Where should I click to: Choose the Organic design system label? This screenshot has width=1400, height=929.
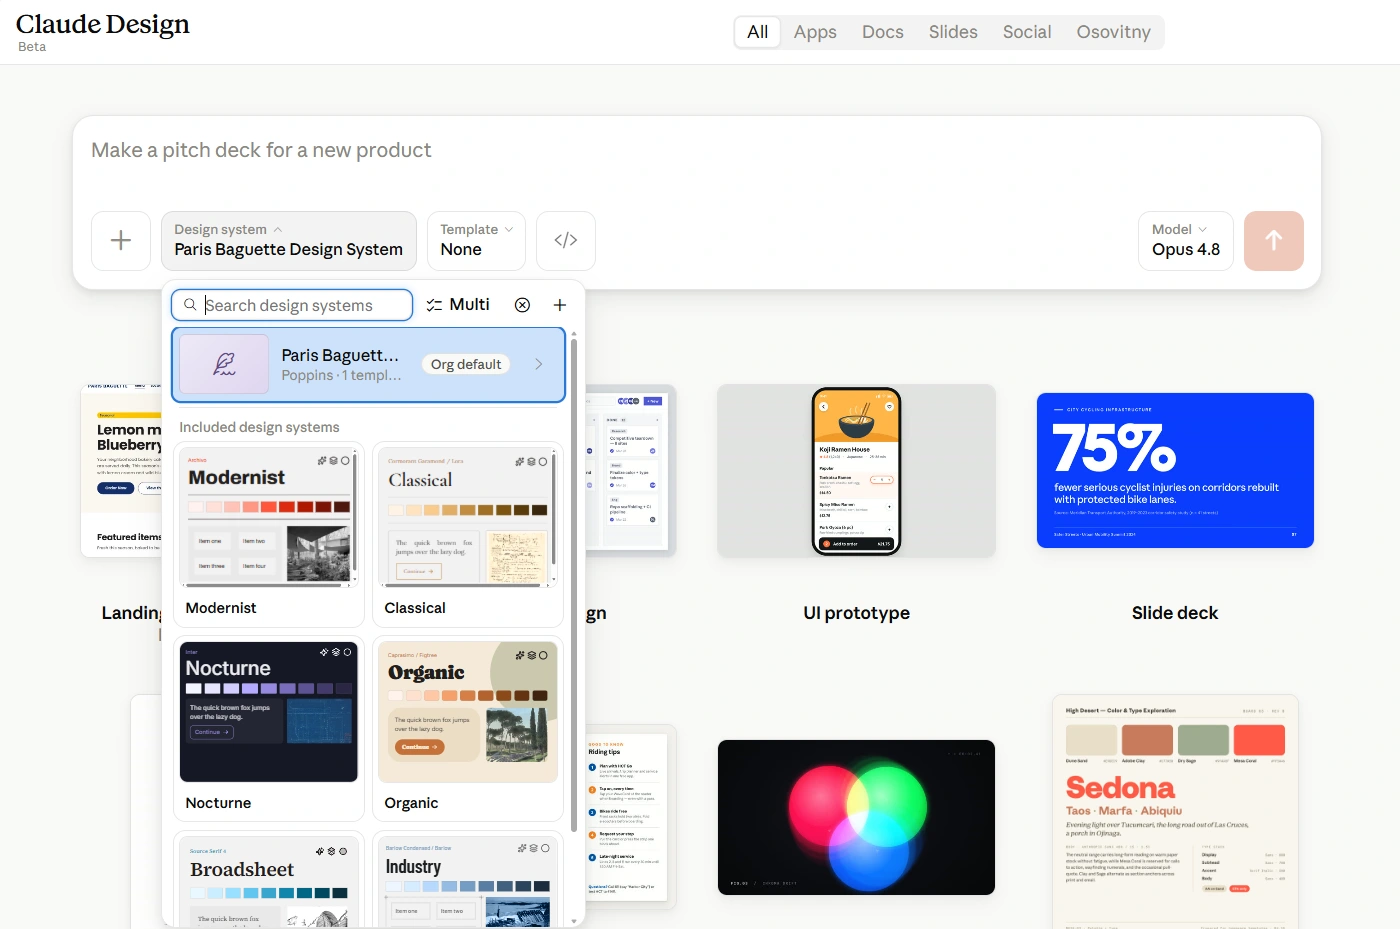411,803
